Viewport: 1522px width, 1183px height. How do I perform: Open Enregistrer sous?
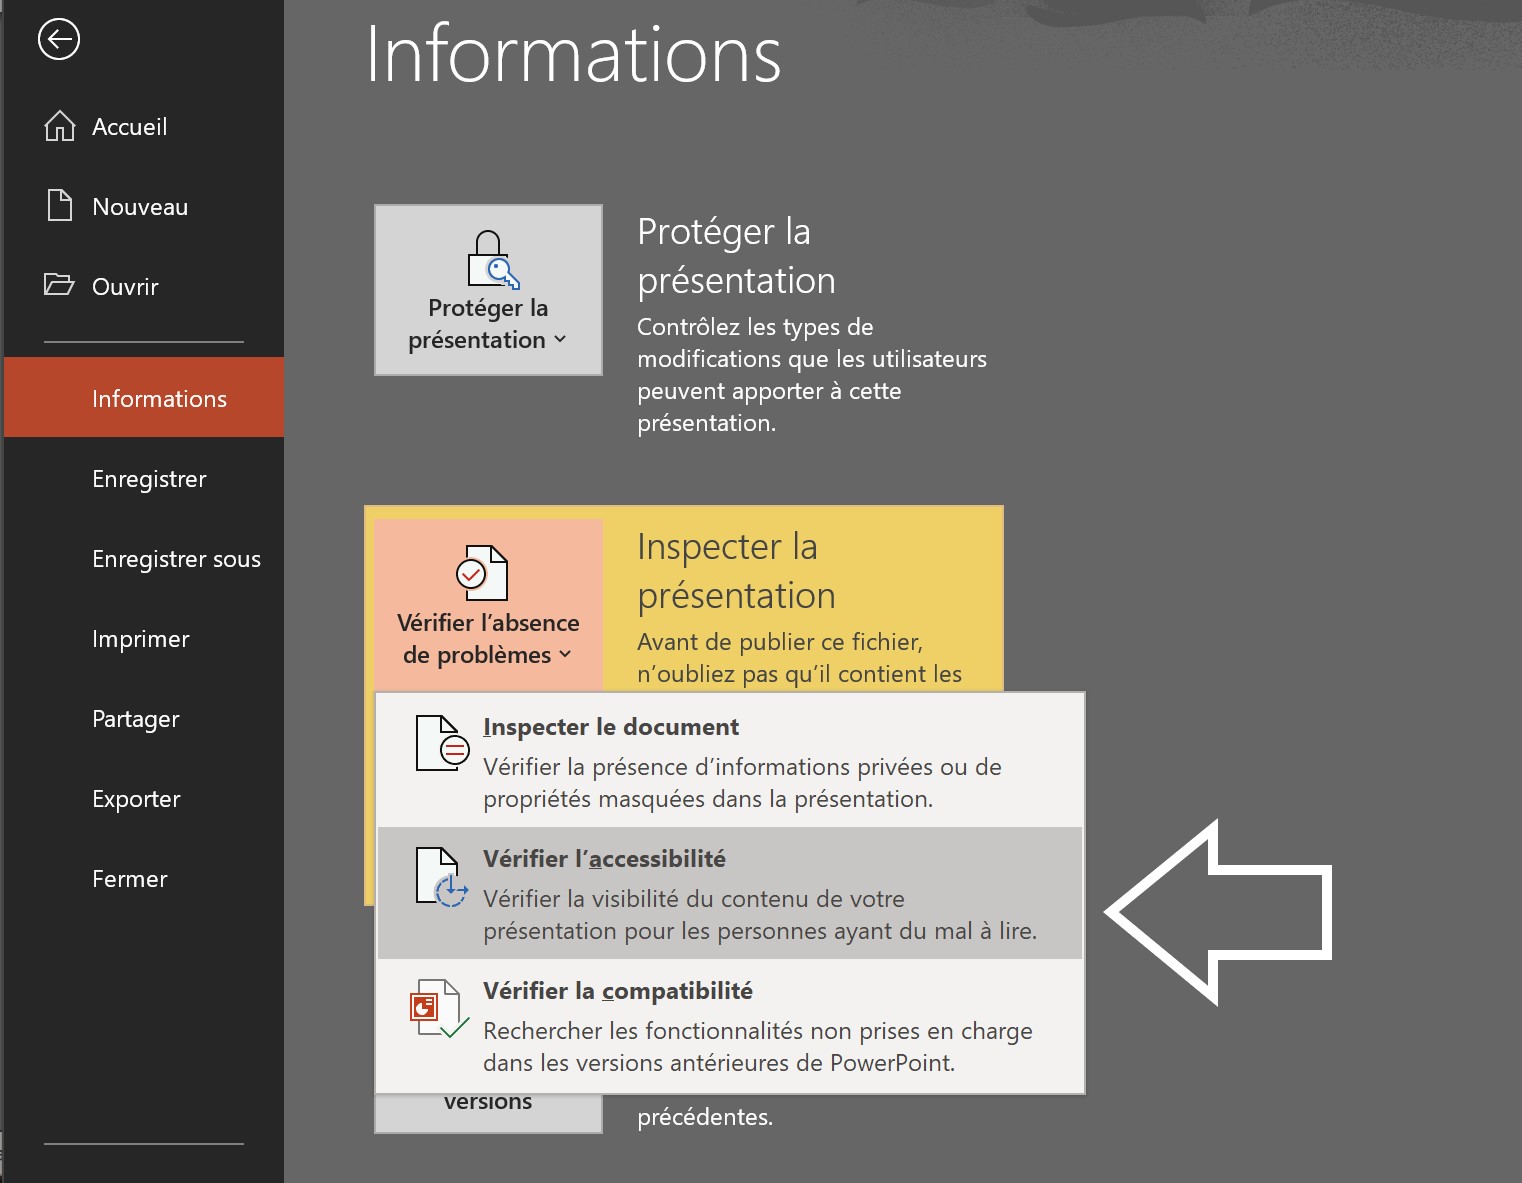click(x=176, y=559)
